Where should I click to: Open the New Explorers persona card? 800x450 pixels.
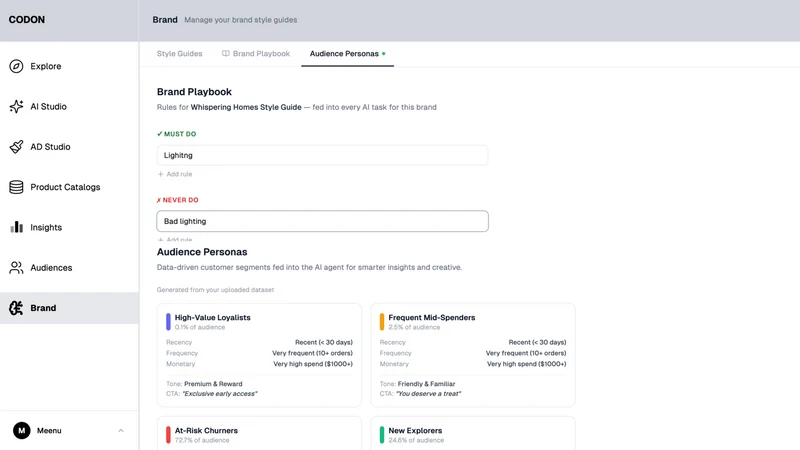[473, 433]
